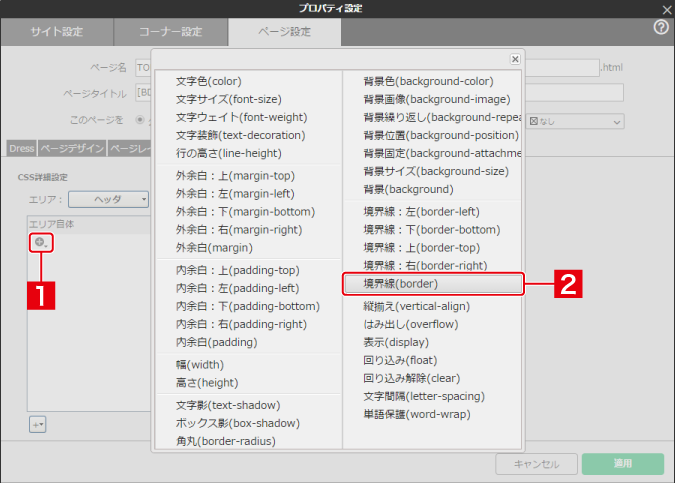The width and height of the screenshot is (675, 483).
Task: Open the help question mark icon
Action: click(x=661, y=28)
